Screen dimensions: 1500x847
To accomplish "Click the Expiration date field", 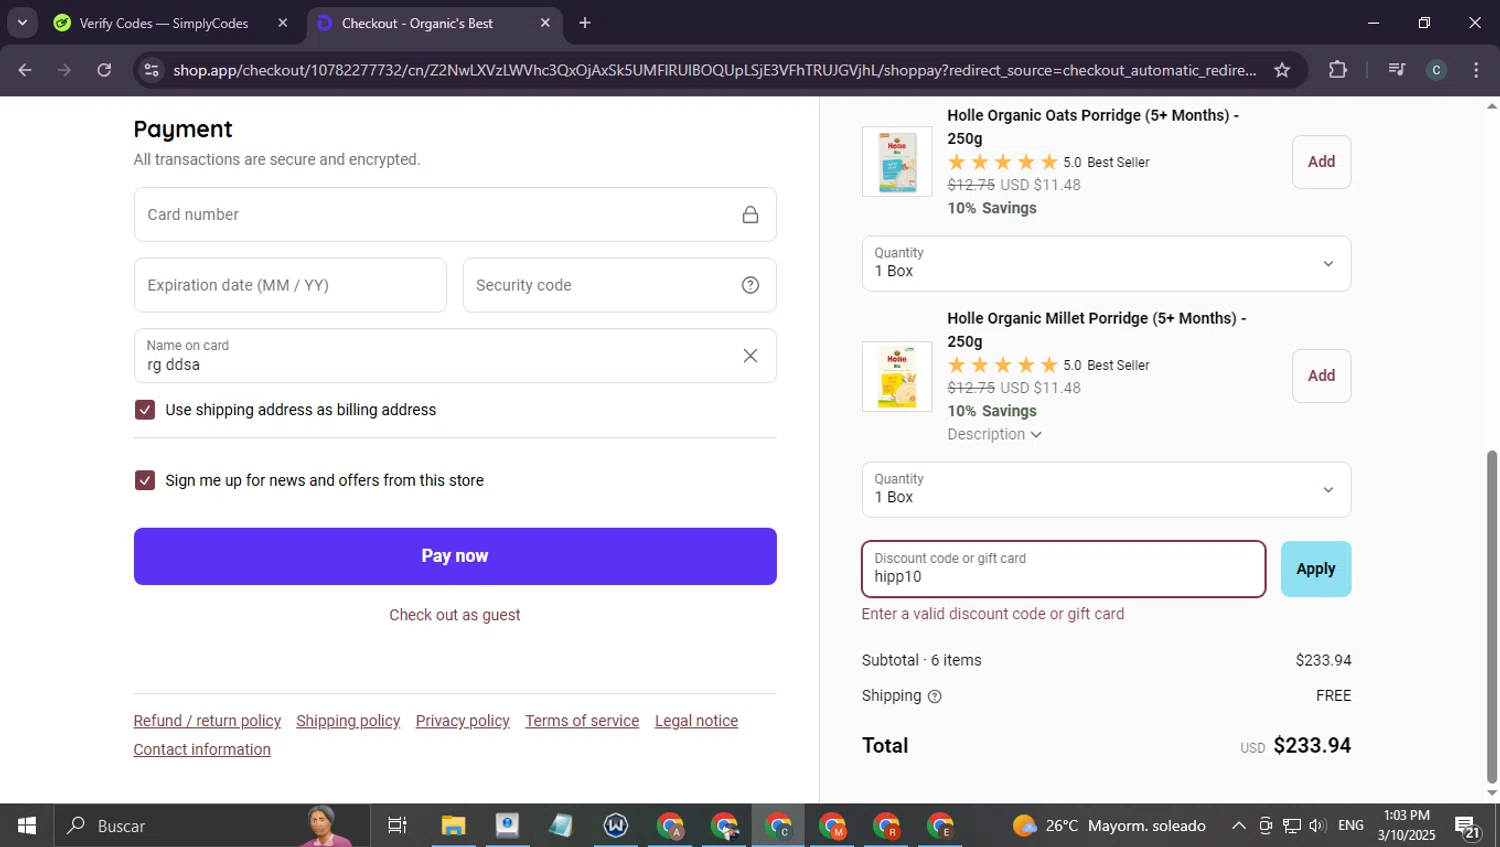I will click(x=290, y=285).
